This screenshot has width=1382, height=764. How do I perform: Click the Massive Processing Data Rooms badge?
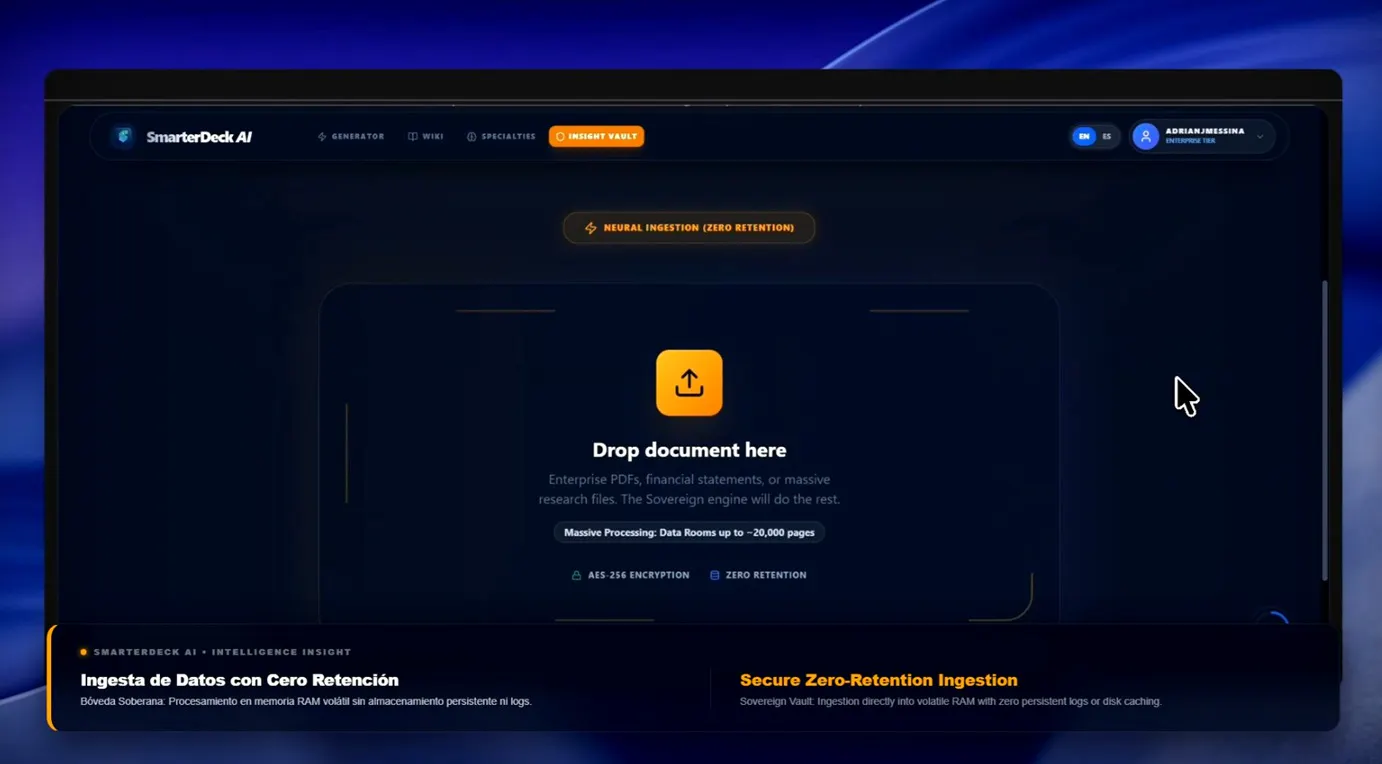click(x=689, y=532)
